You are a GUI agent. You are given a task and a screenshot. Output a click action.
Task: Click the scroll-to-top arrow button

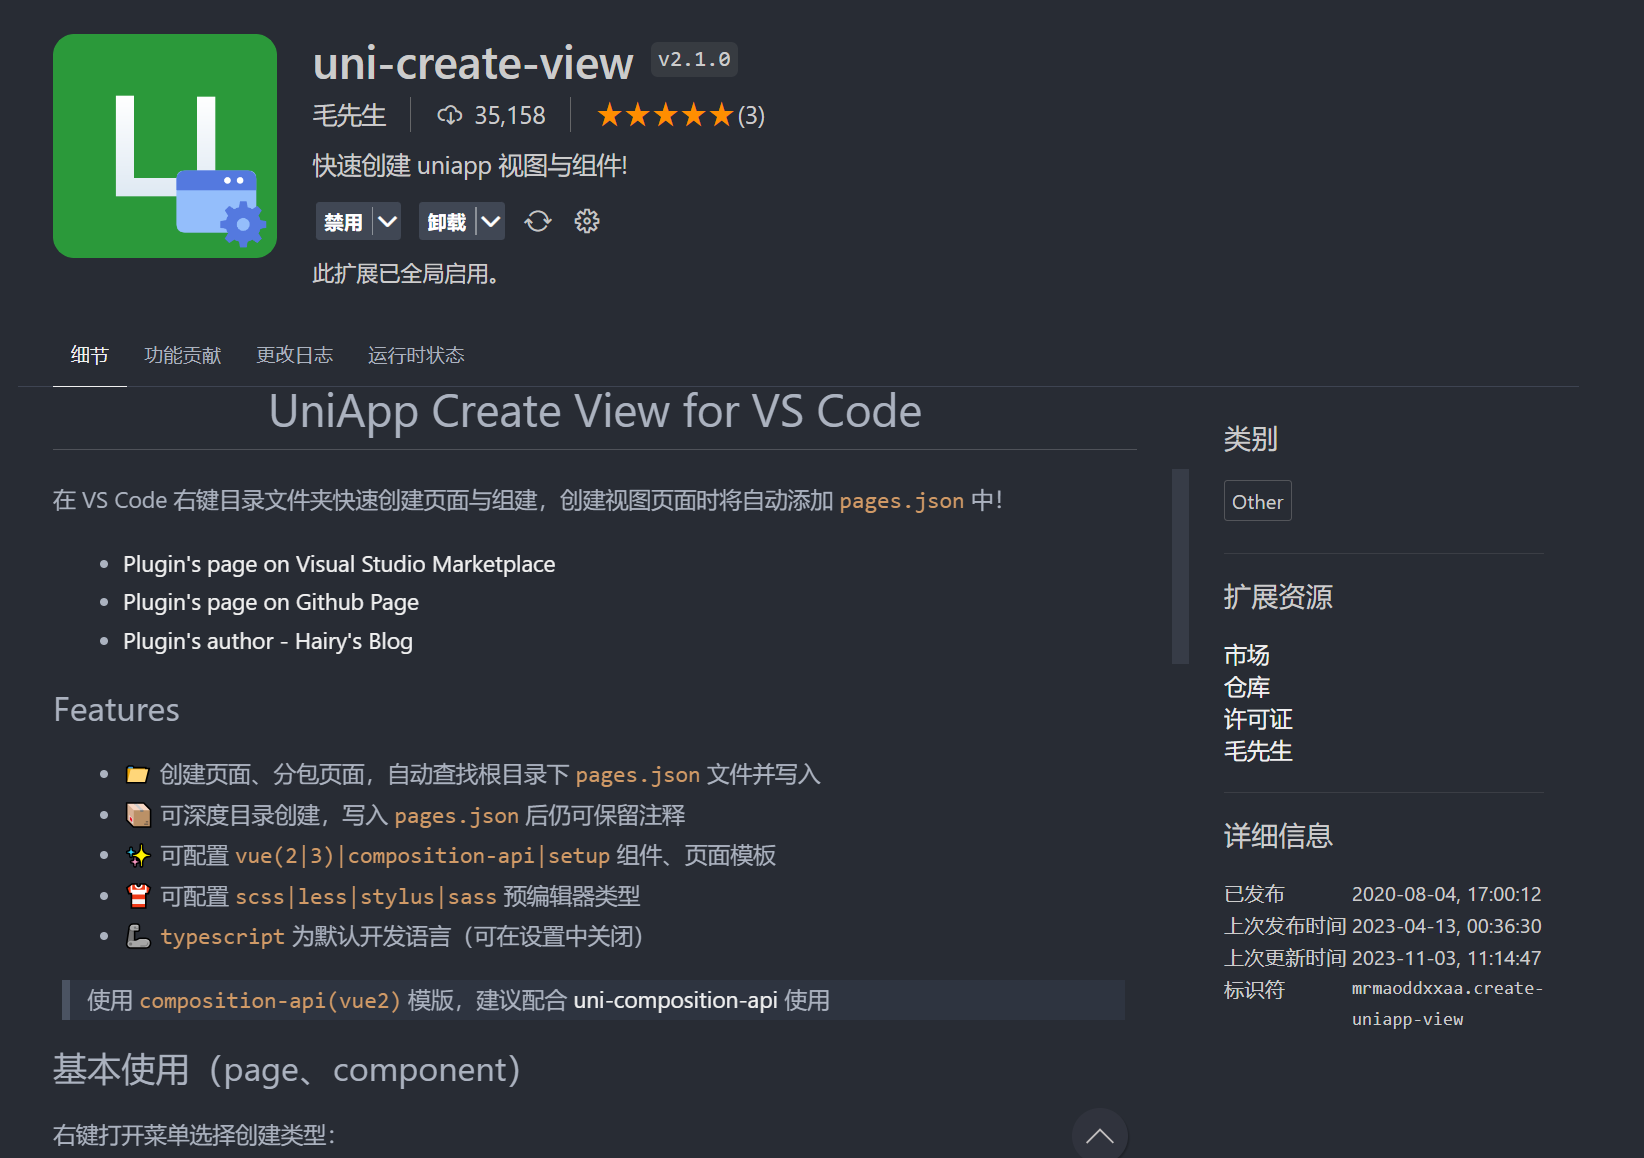coord(1100,1135)
